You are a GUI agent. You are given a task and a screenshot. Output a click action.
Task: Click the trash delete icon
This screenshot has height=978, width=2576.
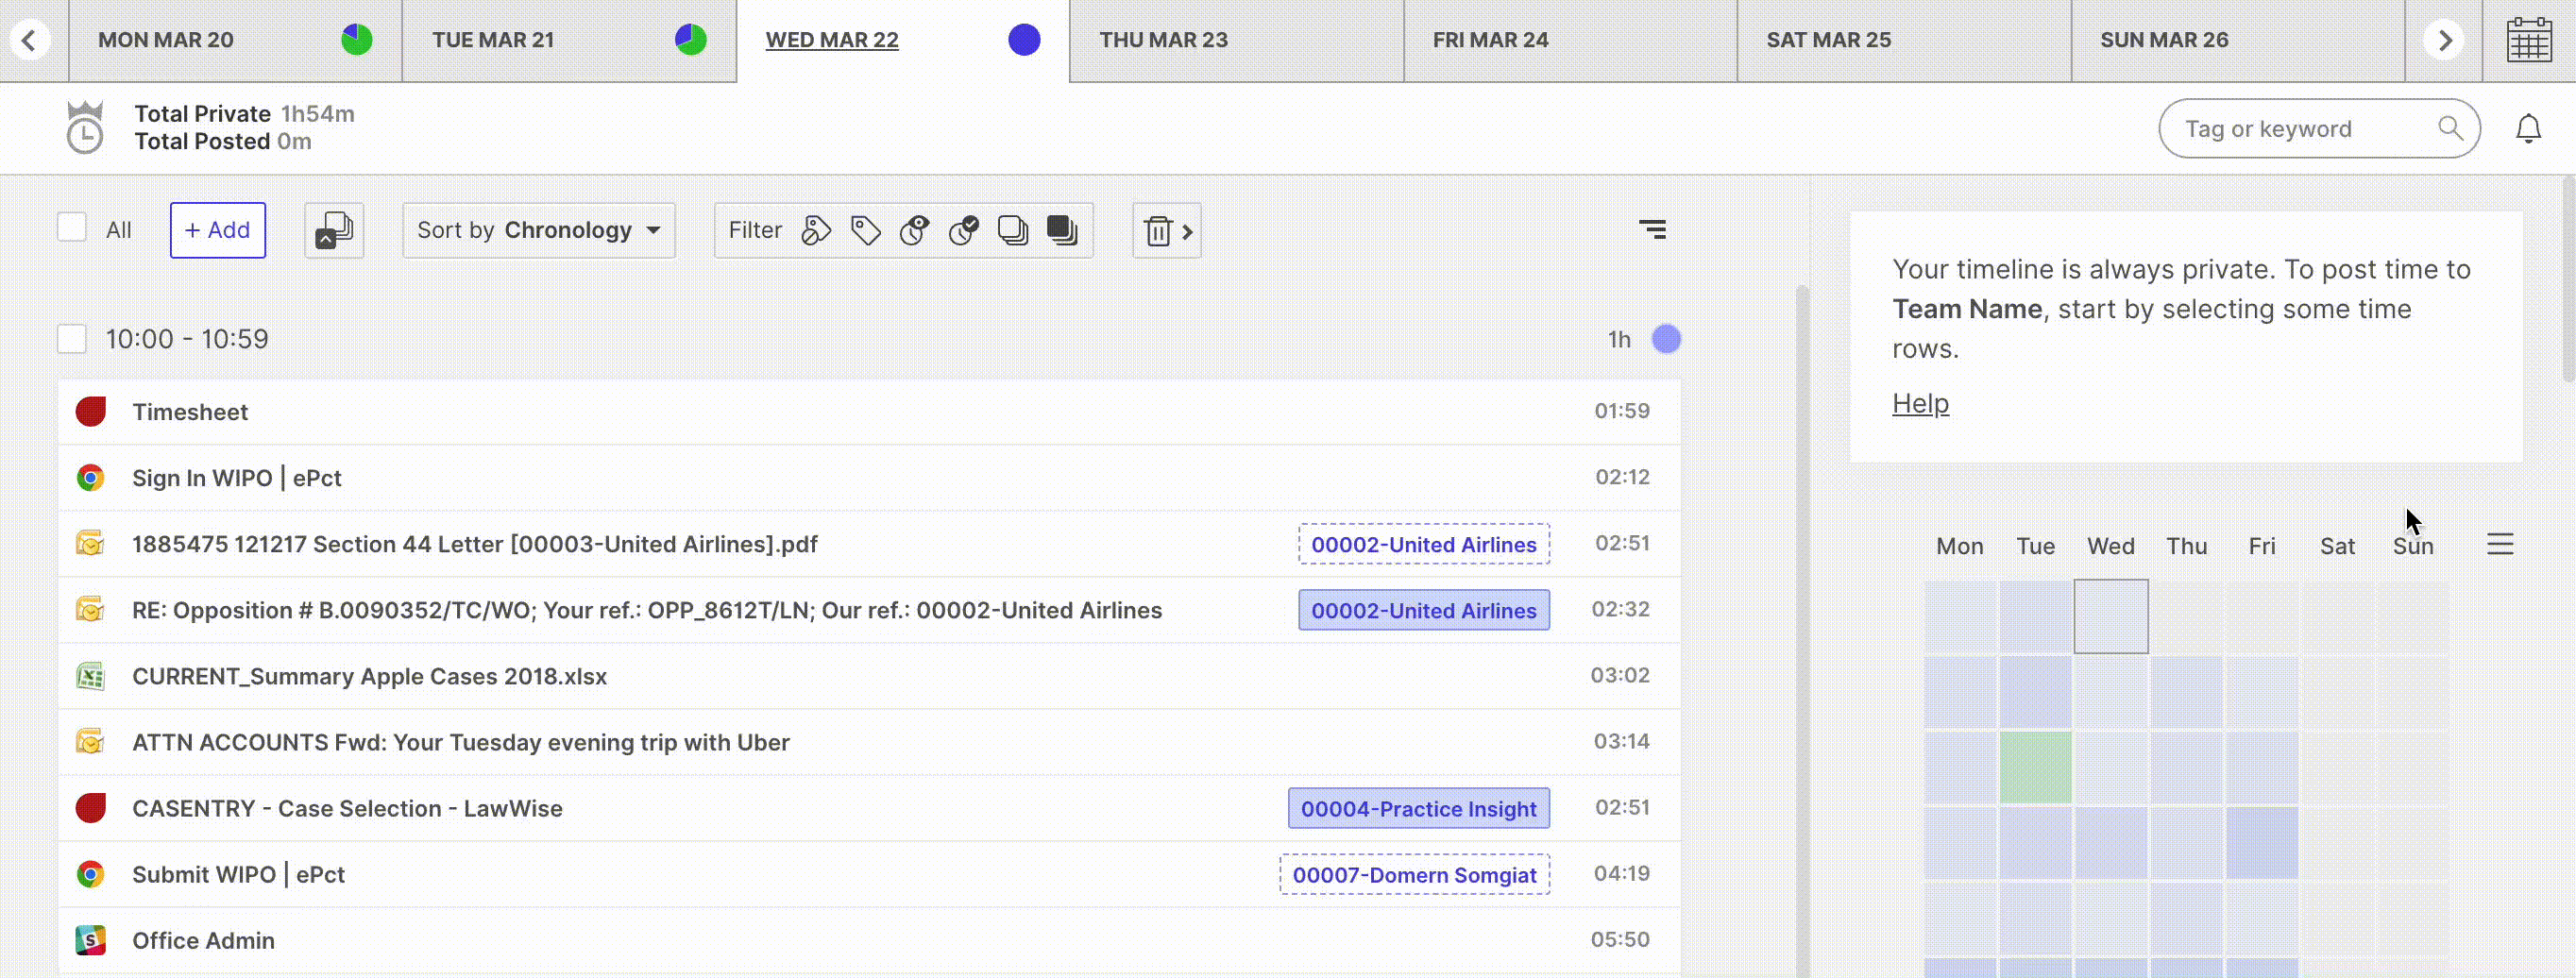point(1158,231)
